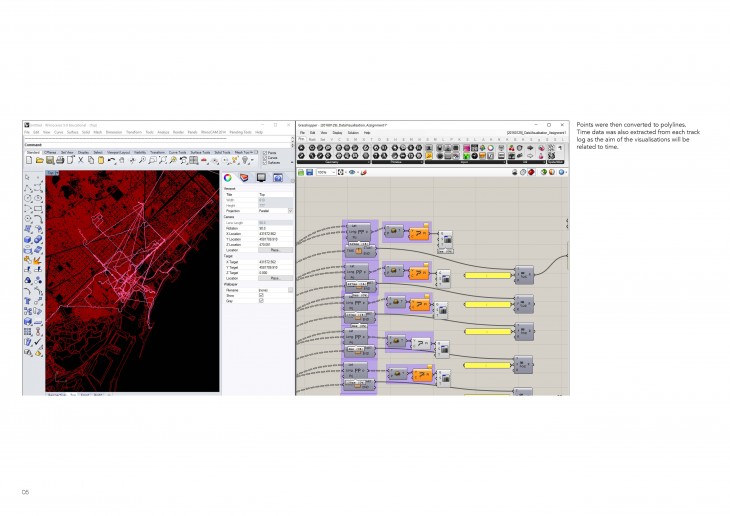Toggle Grasshopper preview eye icon
Viewport: 730px width, 516px height.
tap(353, 172)
